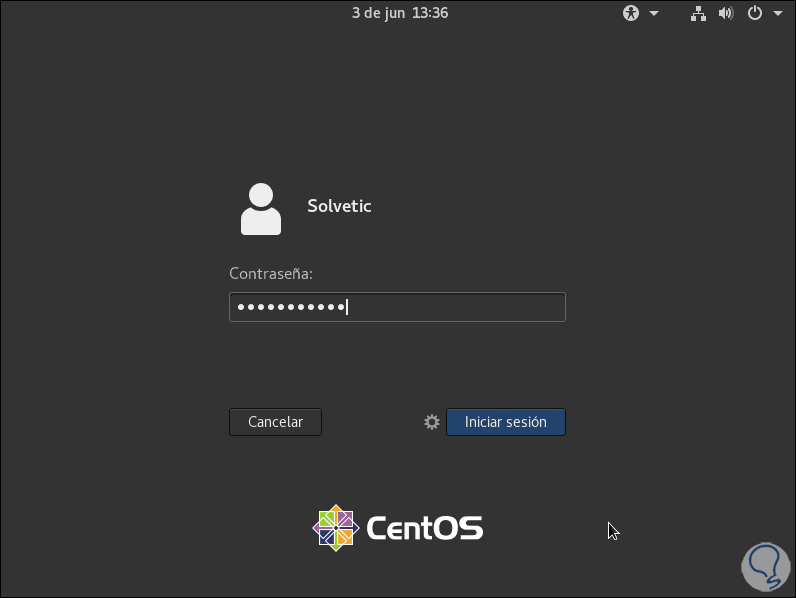Expand the accessibility dropdown arrow
Viewport: 796px width, 598px height.
point(654,13)
